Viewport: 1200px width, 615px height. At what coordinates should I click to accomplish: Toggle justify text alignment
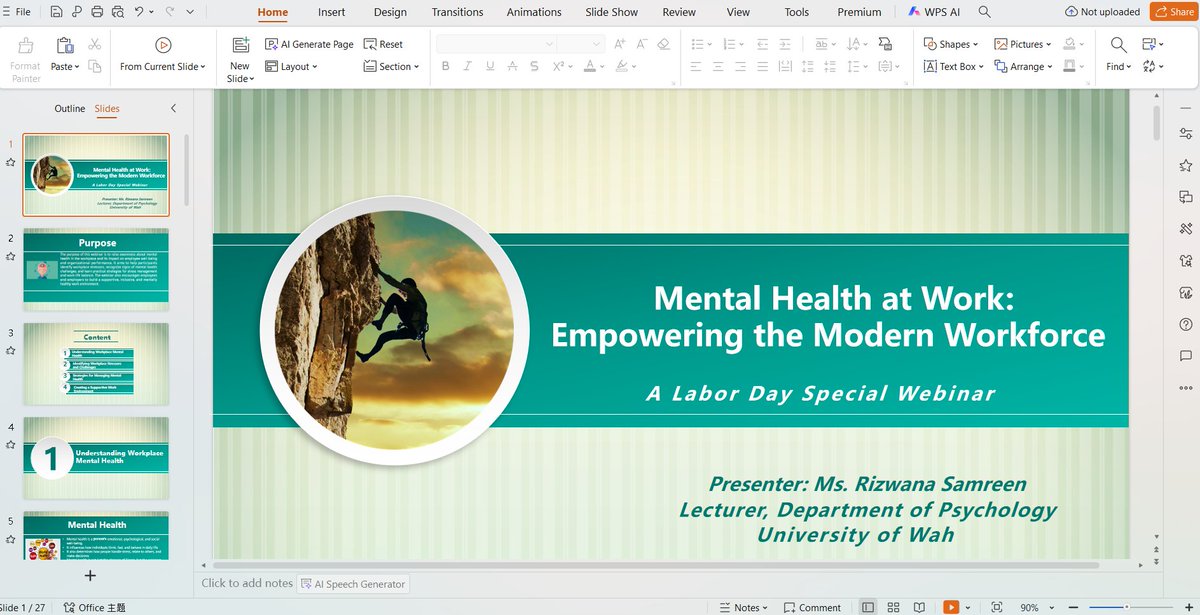[x=762, y=66]
